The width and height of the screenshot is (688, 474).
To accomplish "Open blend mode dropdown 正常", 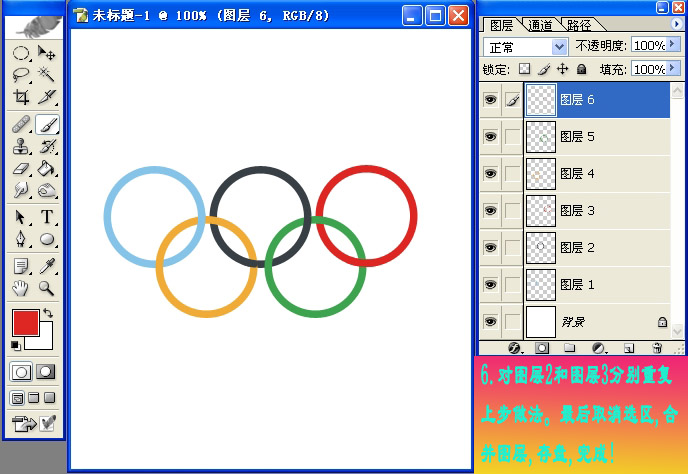I will 526,47.
